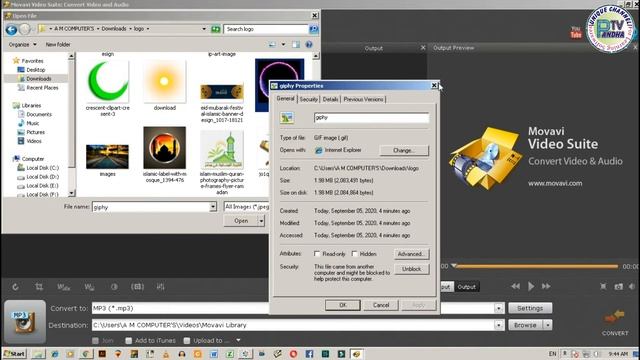Select the Output tab below the preview

pos(467,287)
